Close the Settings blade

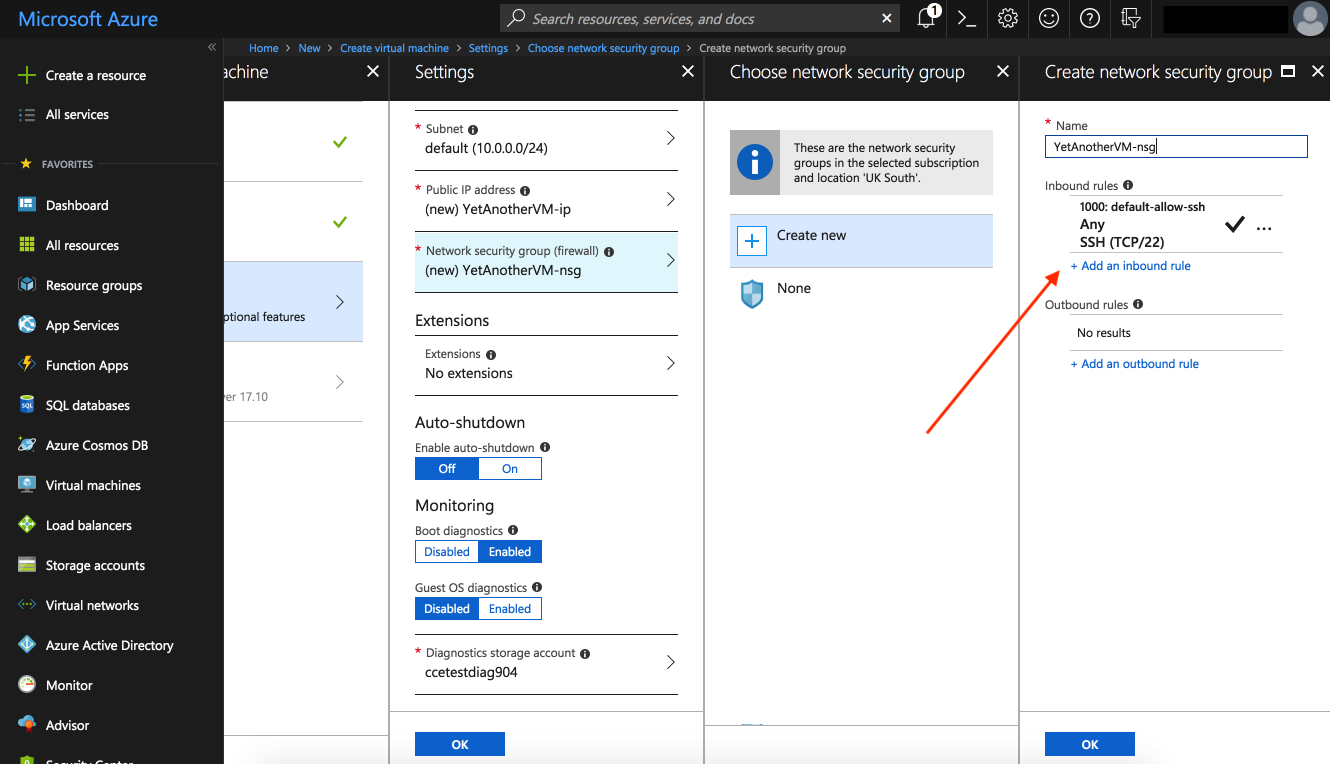[688, 71]
